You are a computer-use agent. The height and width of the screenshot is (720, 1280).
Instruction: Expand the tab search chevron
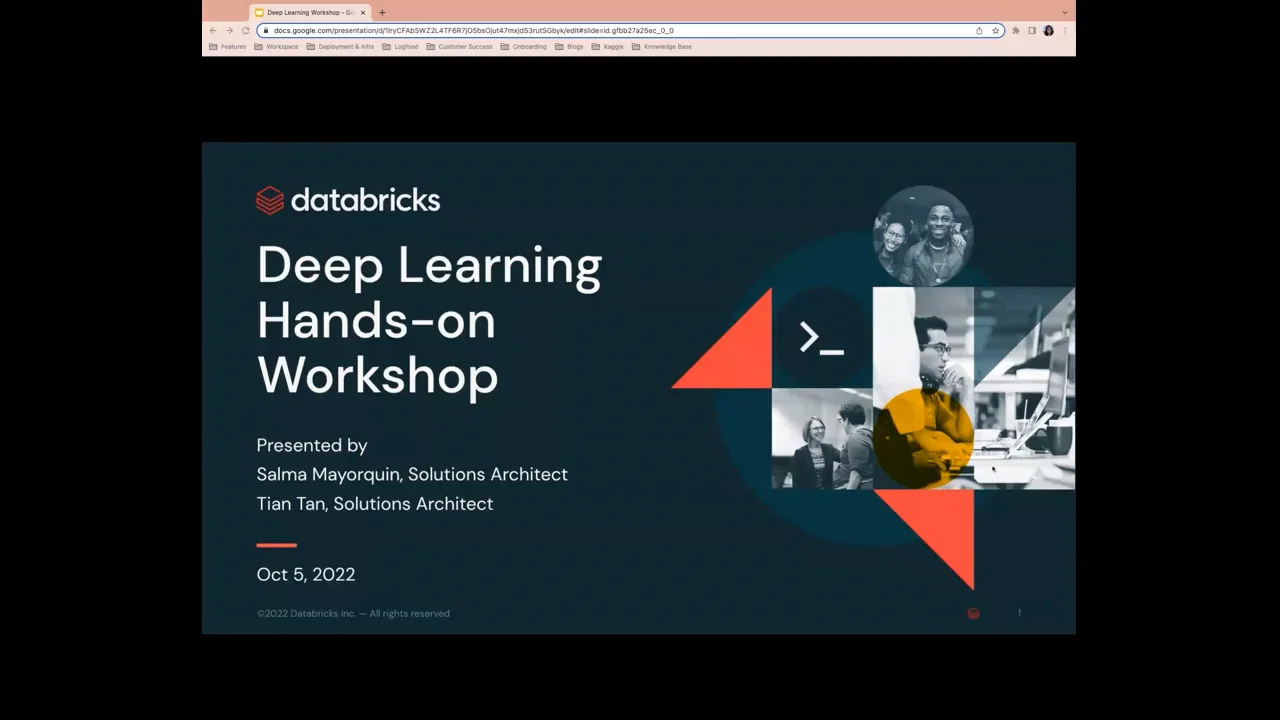[x=1064, y=13]
